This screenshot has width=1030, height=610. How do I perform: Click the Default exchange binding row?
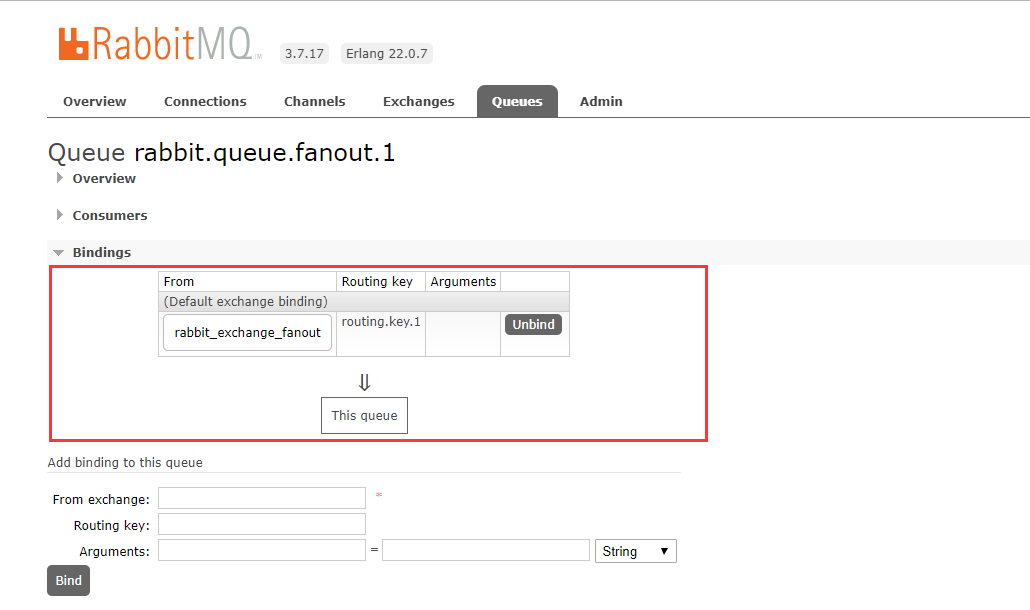point(364,301)
